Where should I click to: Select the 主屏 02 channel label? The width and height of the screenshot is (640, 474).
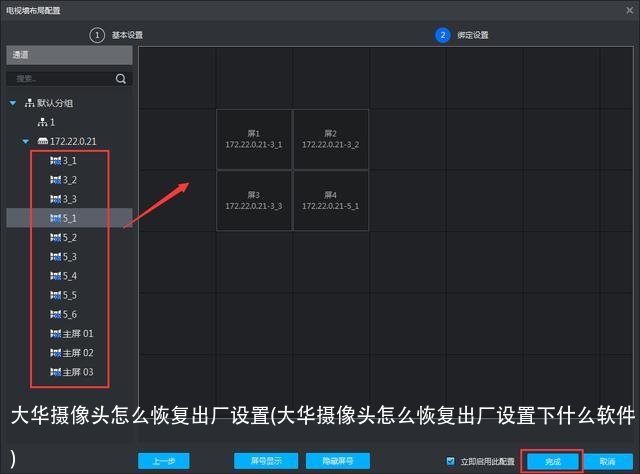(78, 353)
